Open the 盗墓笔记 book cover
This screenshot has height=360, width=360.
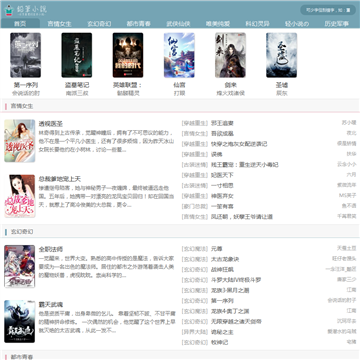pos(77,55)
